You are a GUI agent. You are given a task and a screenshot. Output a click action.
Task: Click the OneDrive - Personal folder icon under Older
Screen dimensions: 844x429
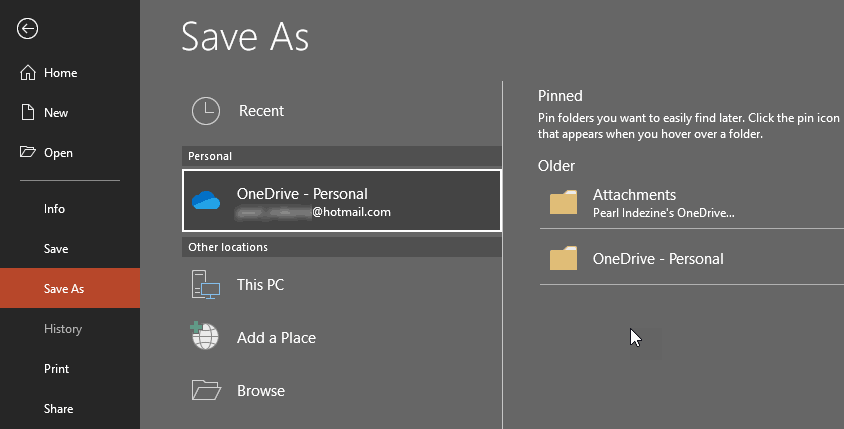click(x=563, y=258)
